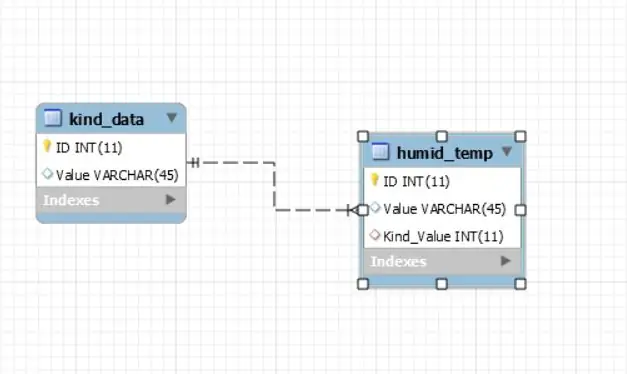Click the top-right selection handle of humid_temp
Viewport: 627px width, 374px height.
[x=520, y=136]
